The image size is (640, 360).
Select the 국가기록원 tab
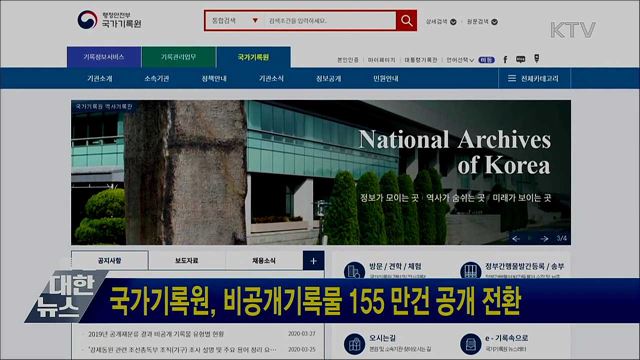click(253, 57)
